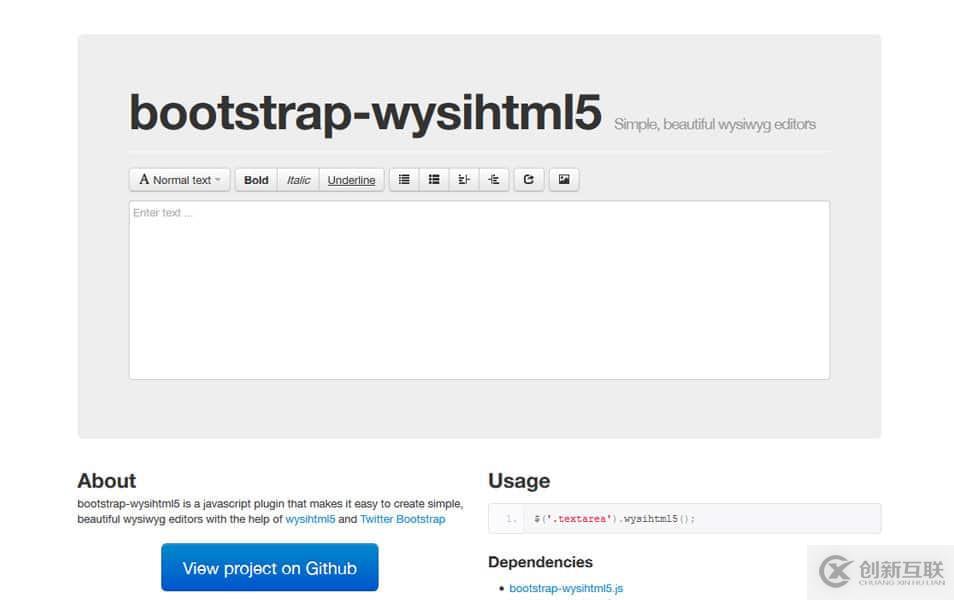Toggle Italic formatting
954x600 pixels.
[298, 180]
